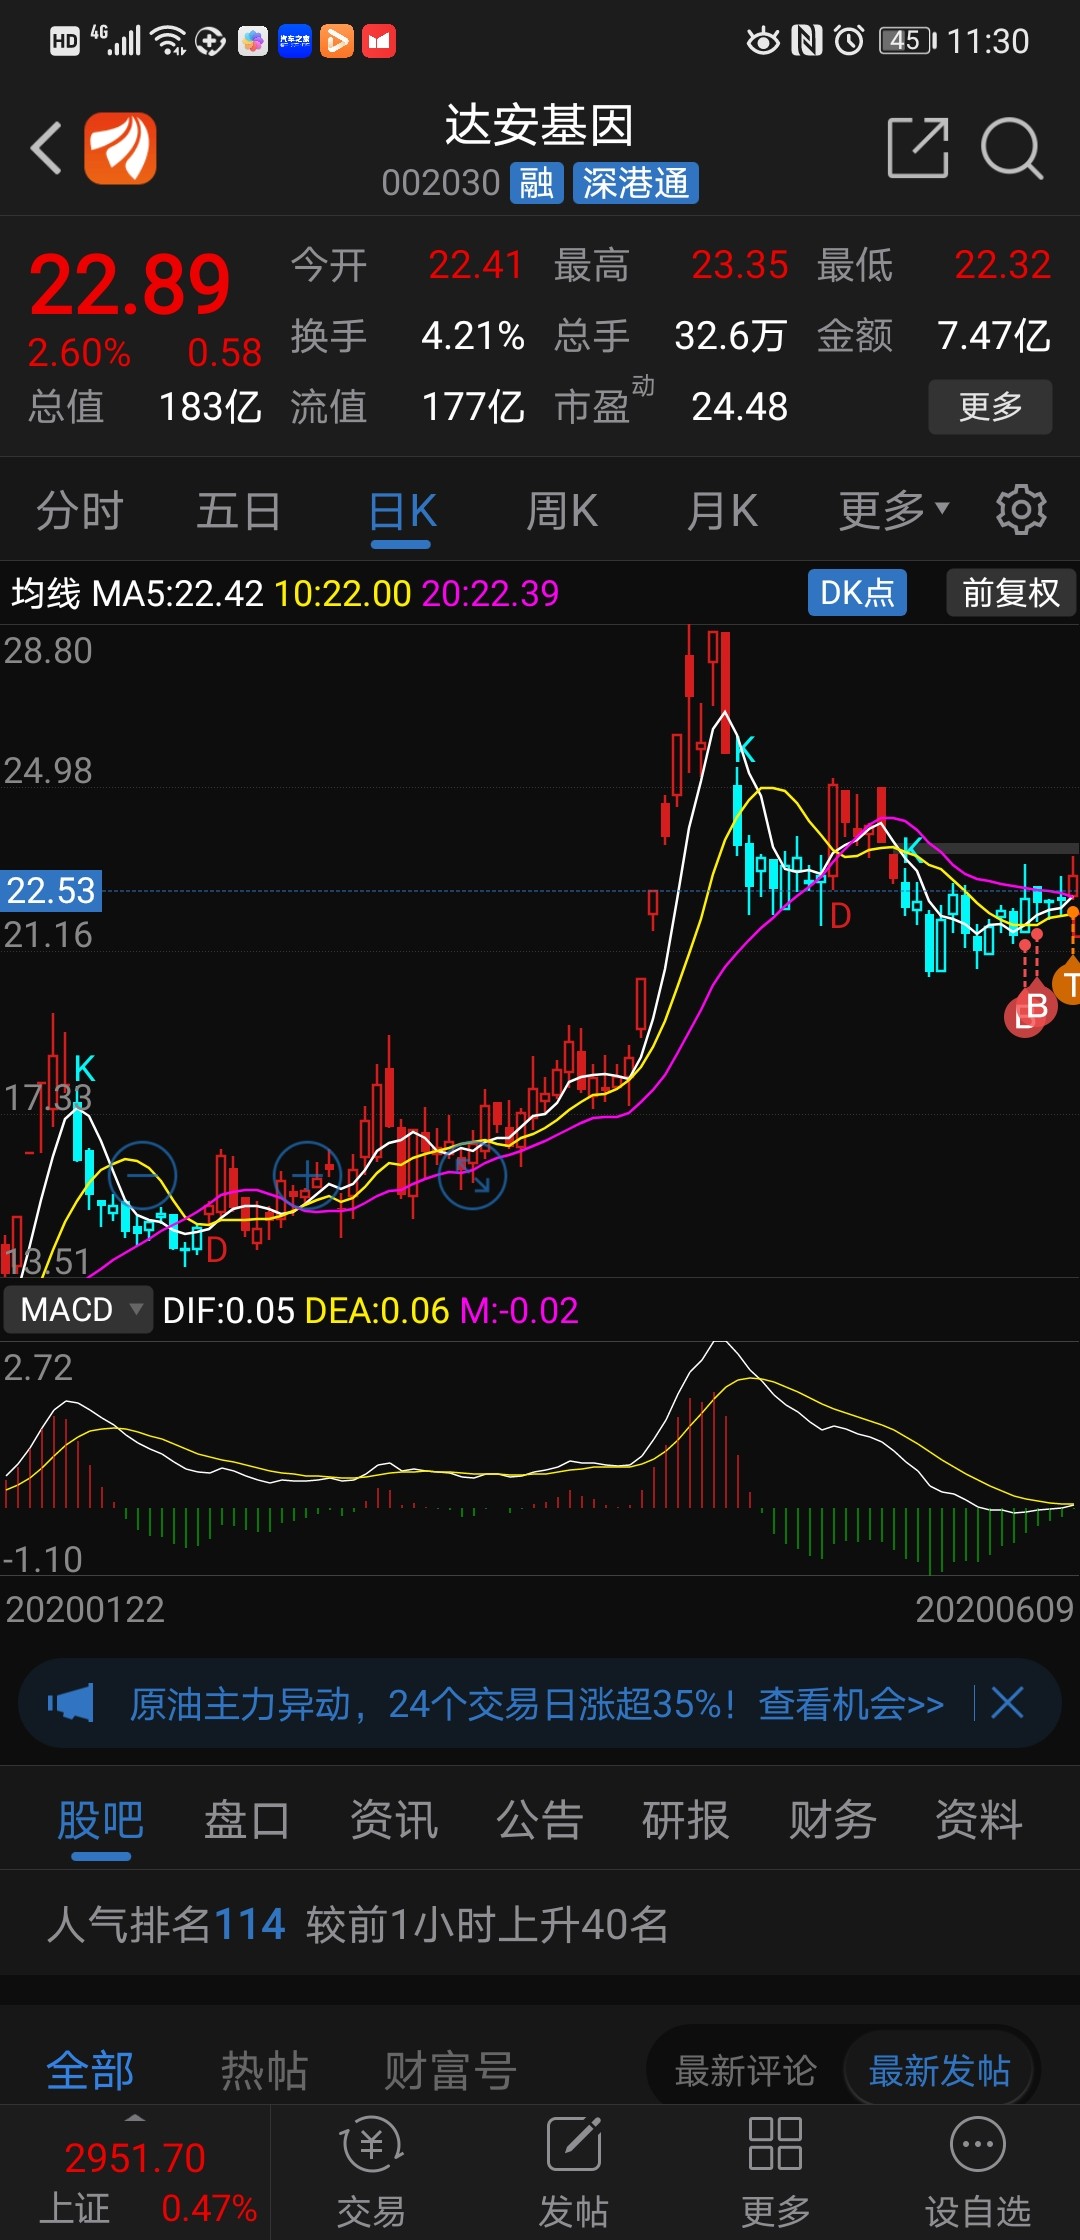Viewport: 1080px width, 2240px height.
Task: Select the 全部 posts filter
Action: click(x=90, y=2070)
